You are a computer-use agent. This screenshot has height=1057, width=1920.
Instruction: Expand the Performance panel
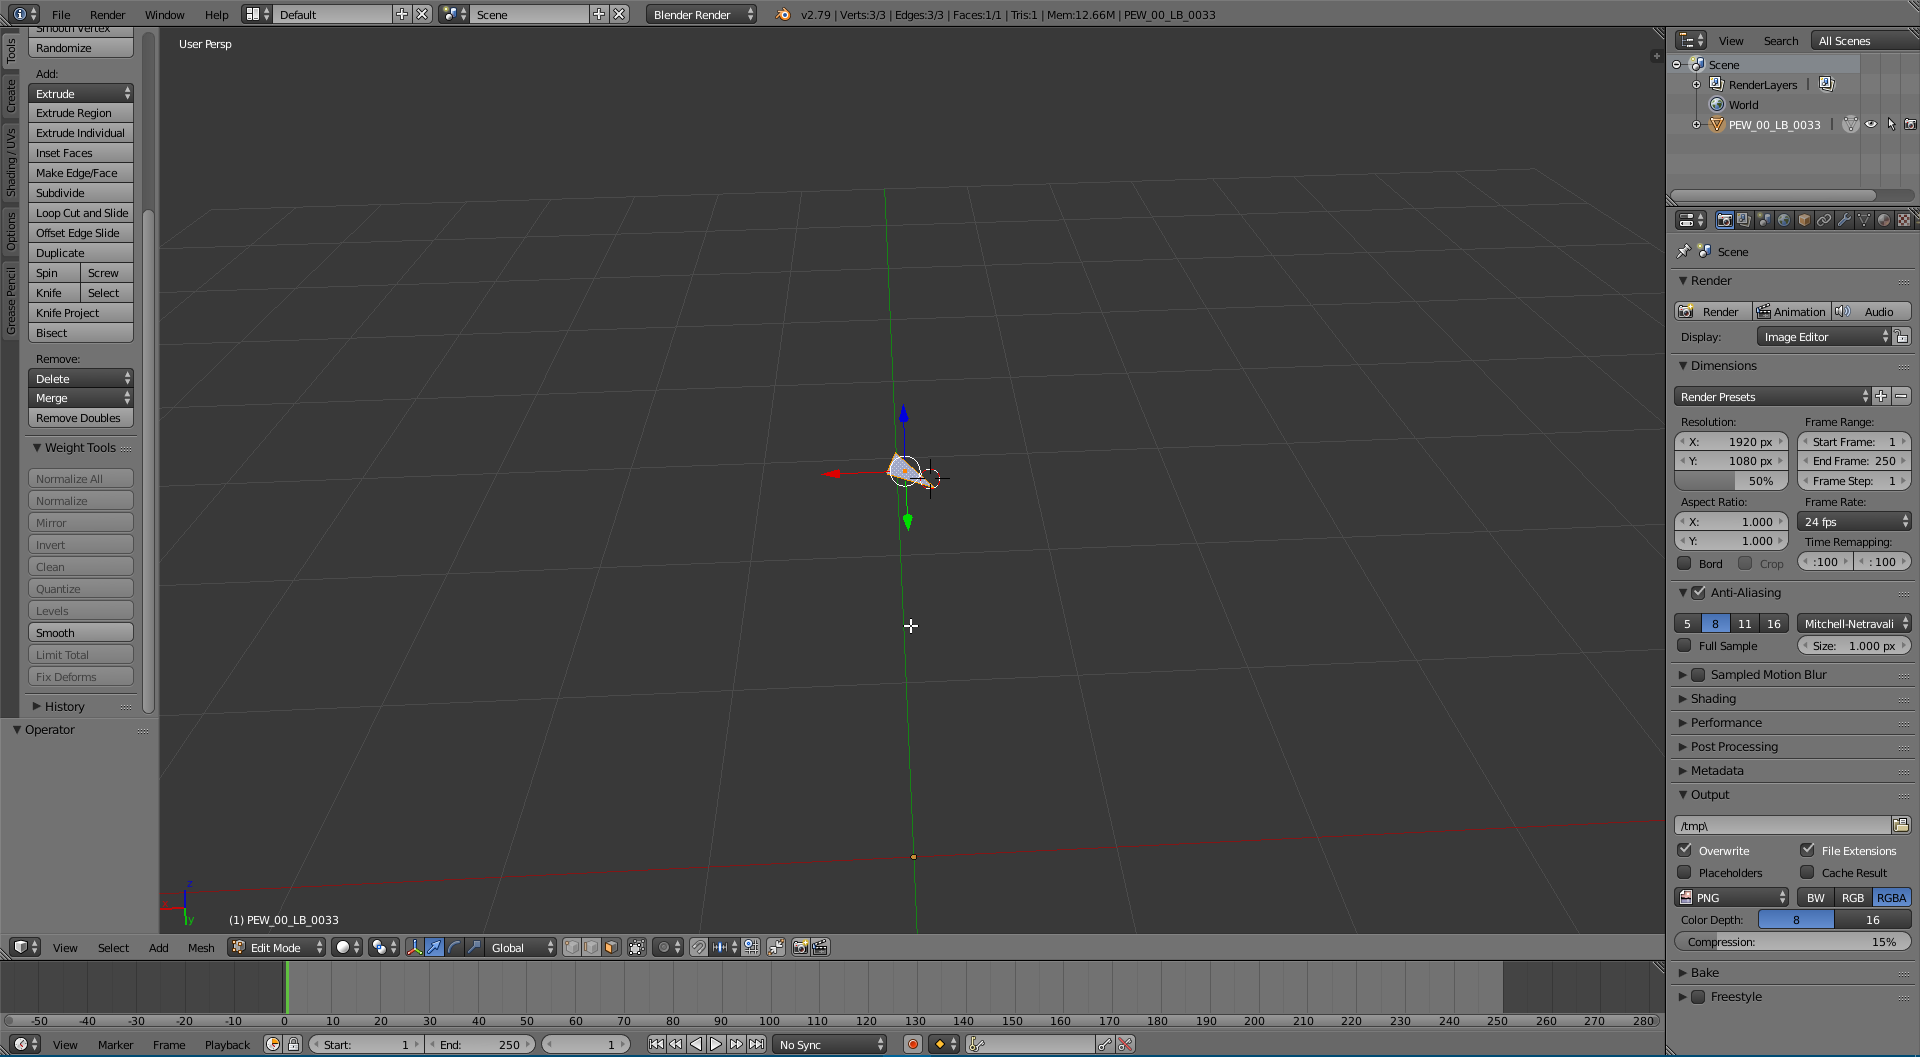[x=1726, y=722]
